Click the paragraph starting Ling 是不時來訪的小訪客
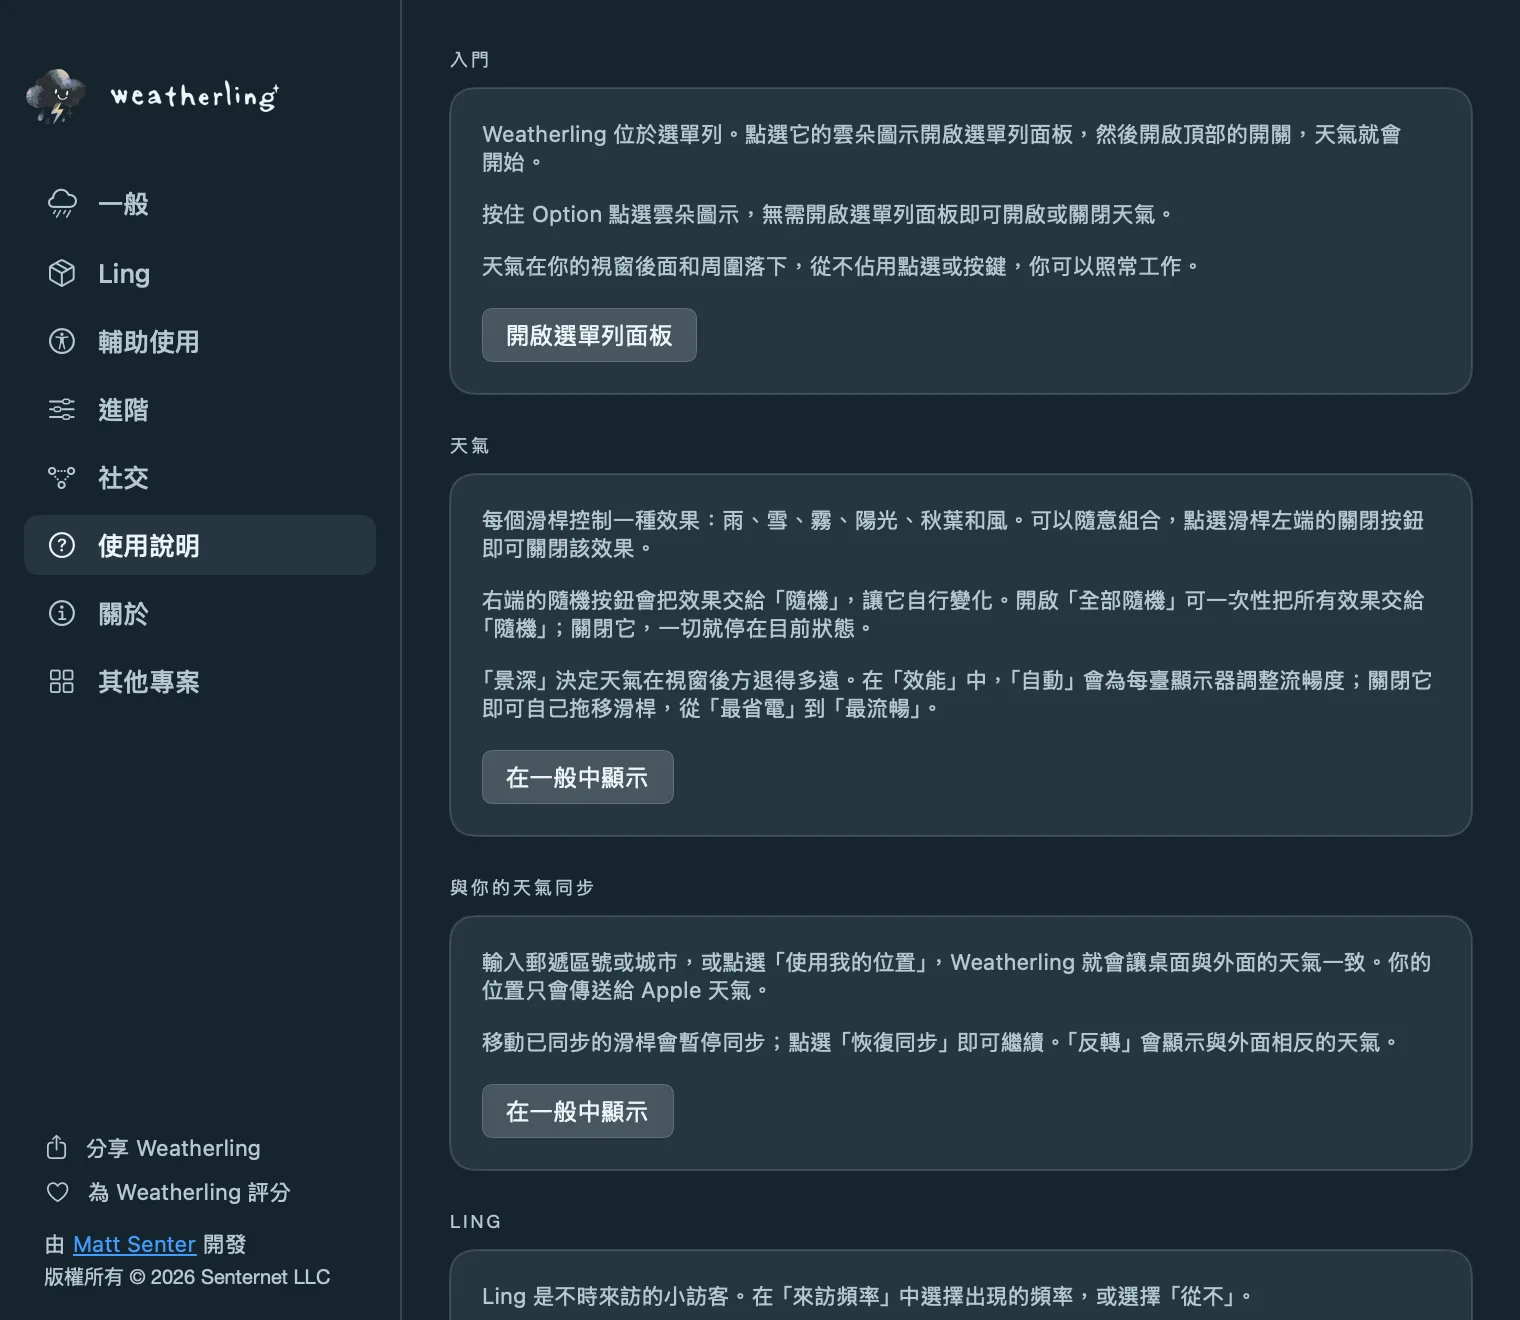 tap(867, 1296)
